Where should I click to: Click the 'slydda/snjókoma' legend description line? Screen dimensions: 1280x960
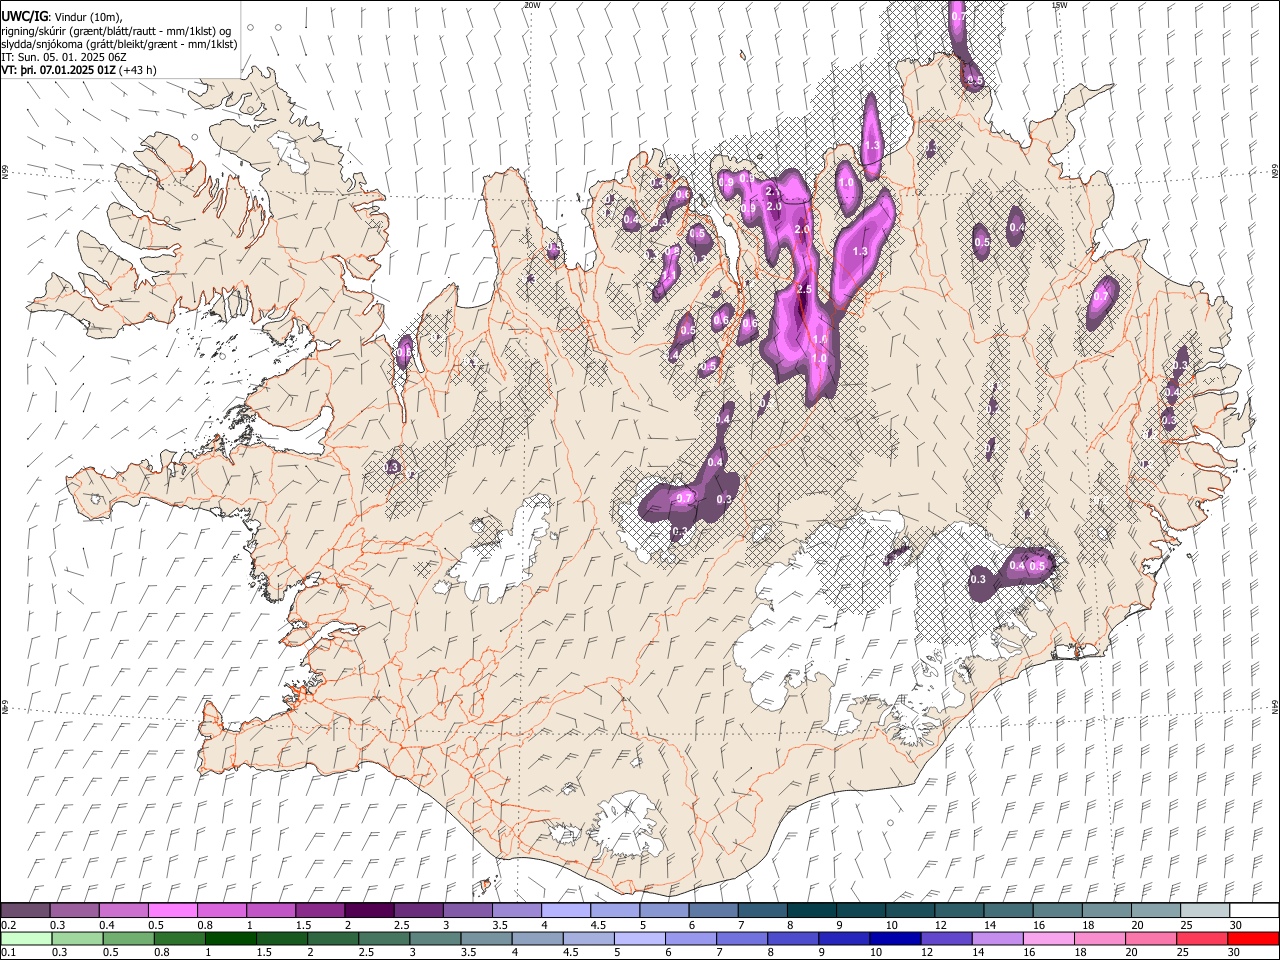click(x=119, y=44)
